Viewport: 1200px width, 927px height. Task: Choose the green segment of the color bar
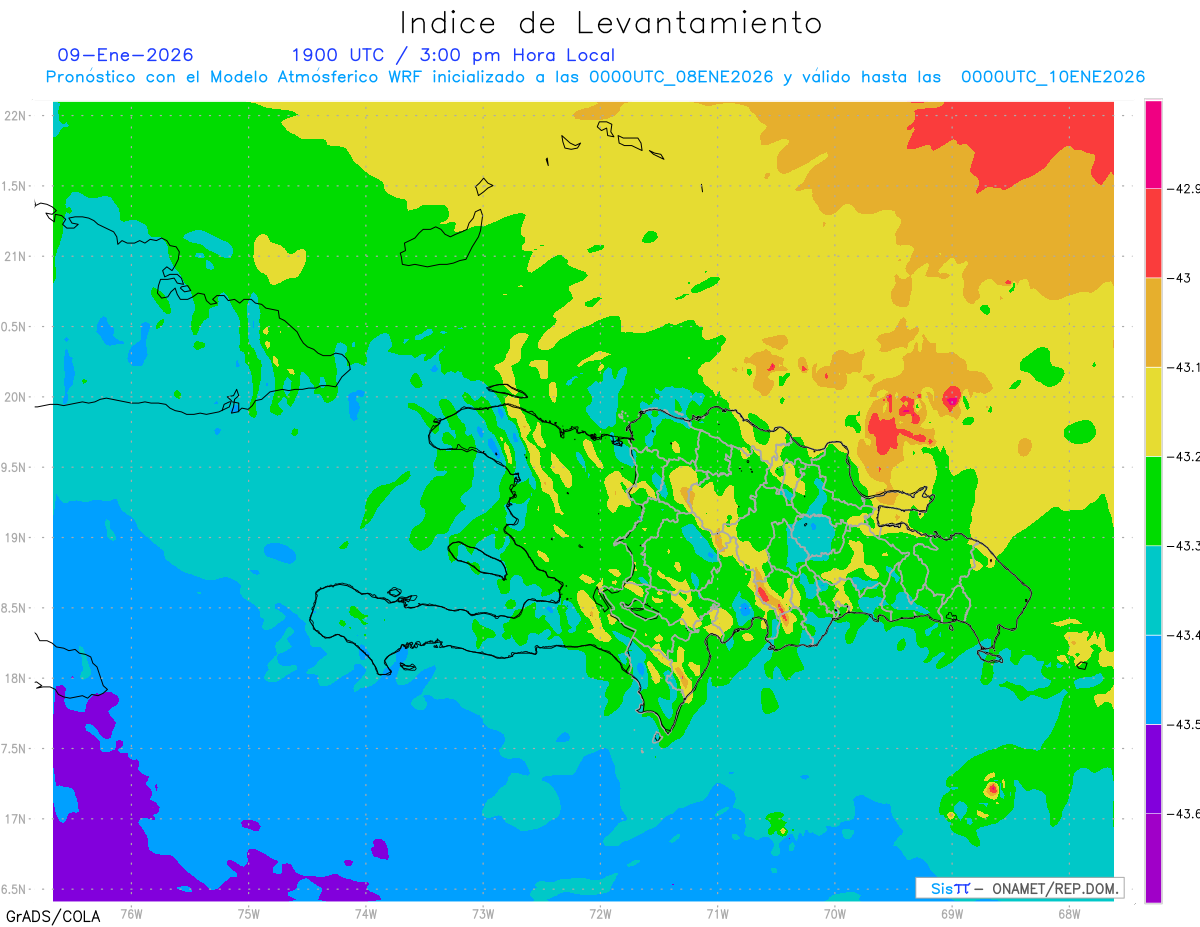pyautogui.click(x=1153, y=500)
